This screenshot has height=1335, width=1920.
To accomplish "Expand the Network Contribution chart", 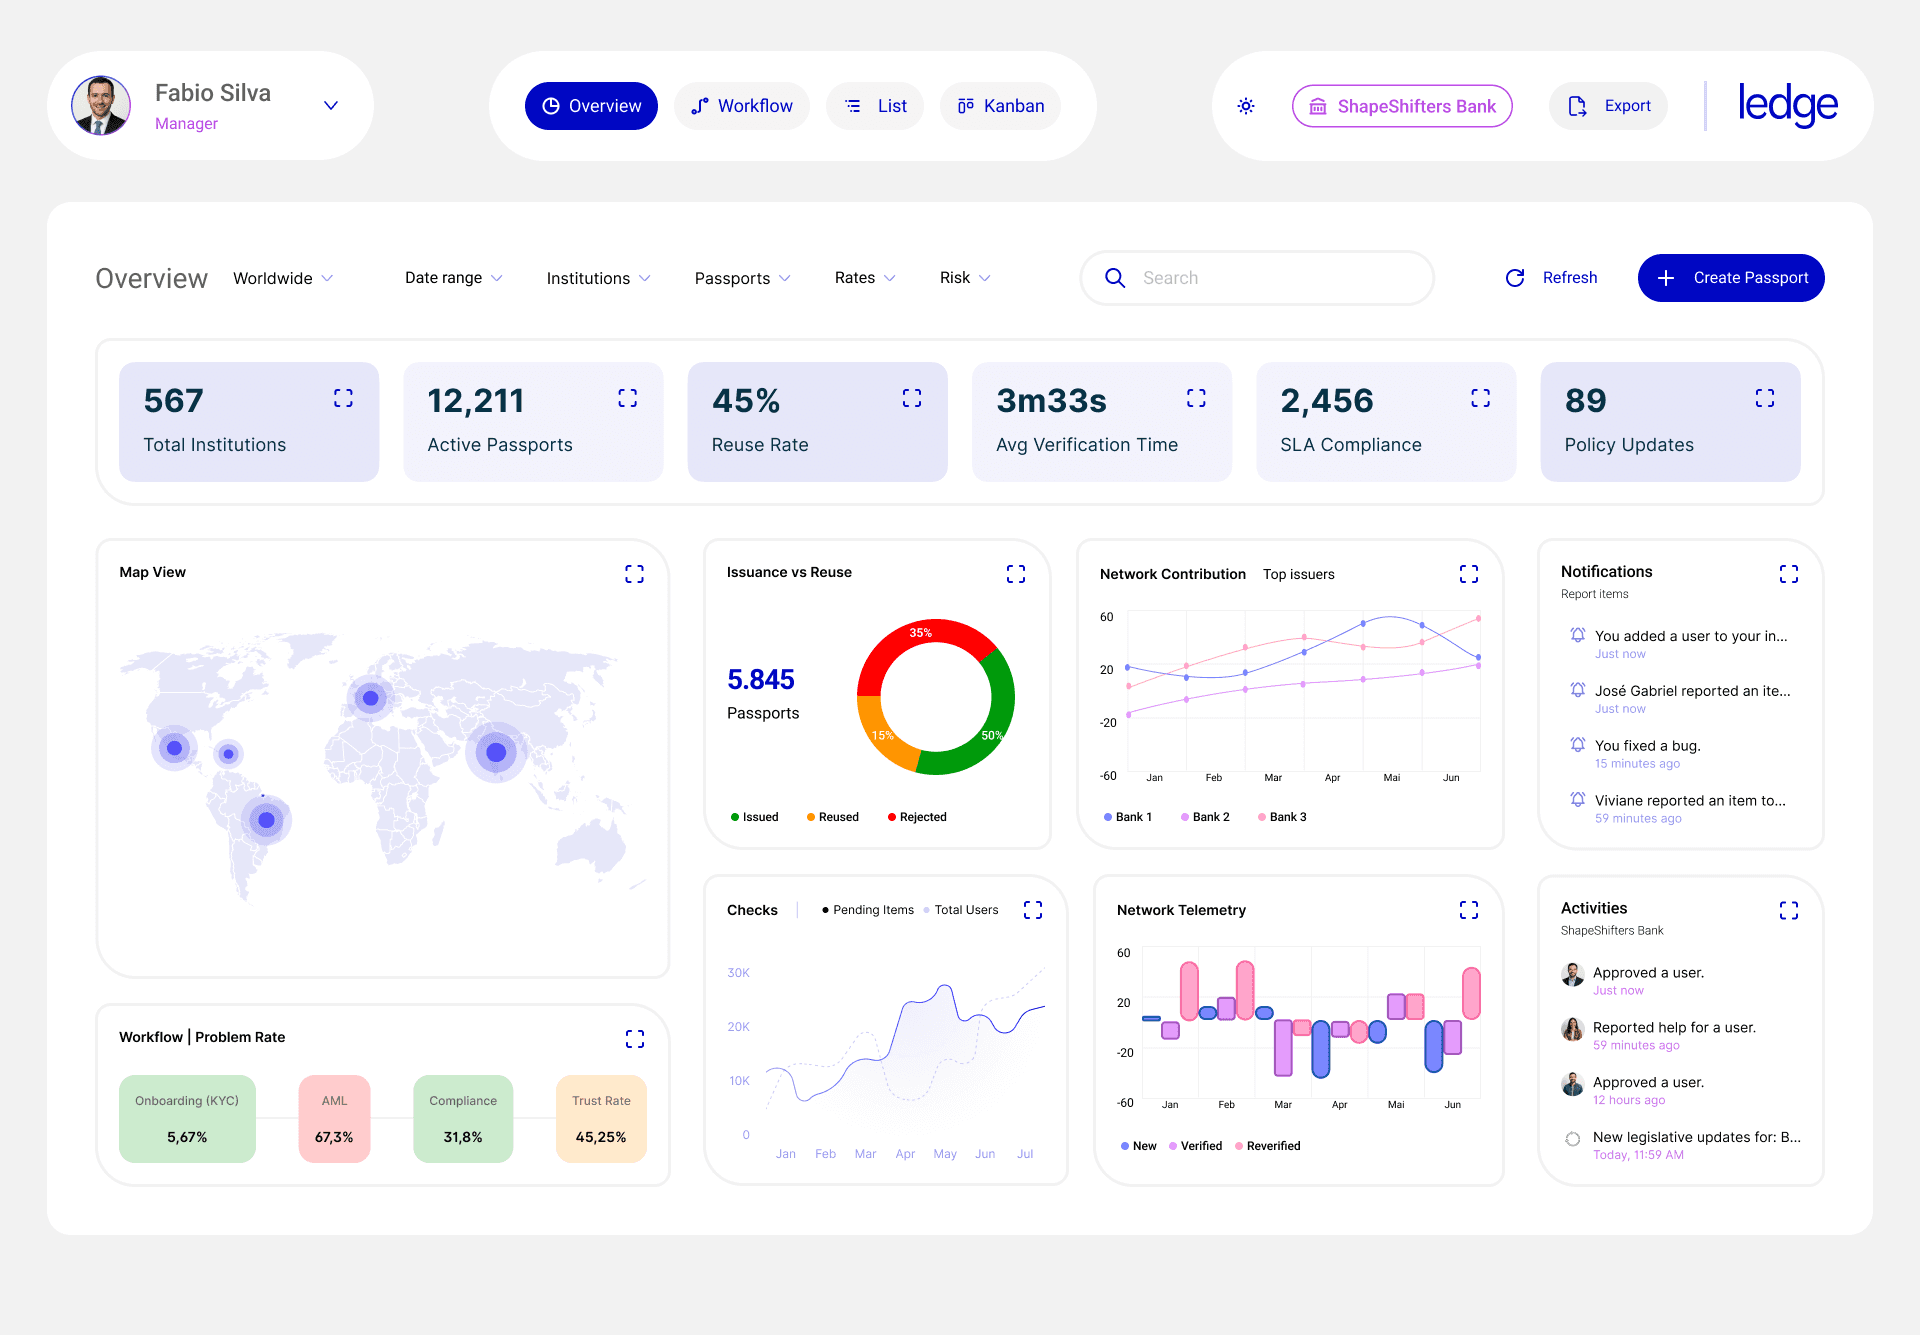I will click(x=1468, y=574).
